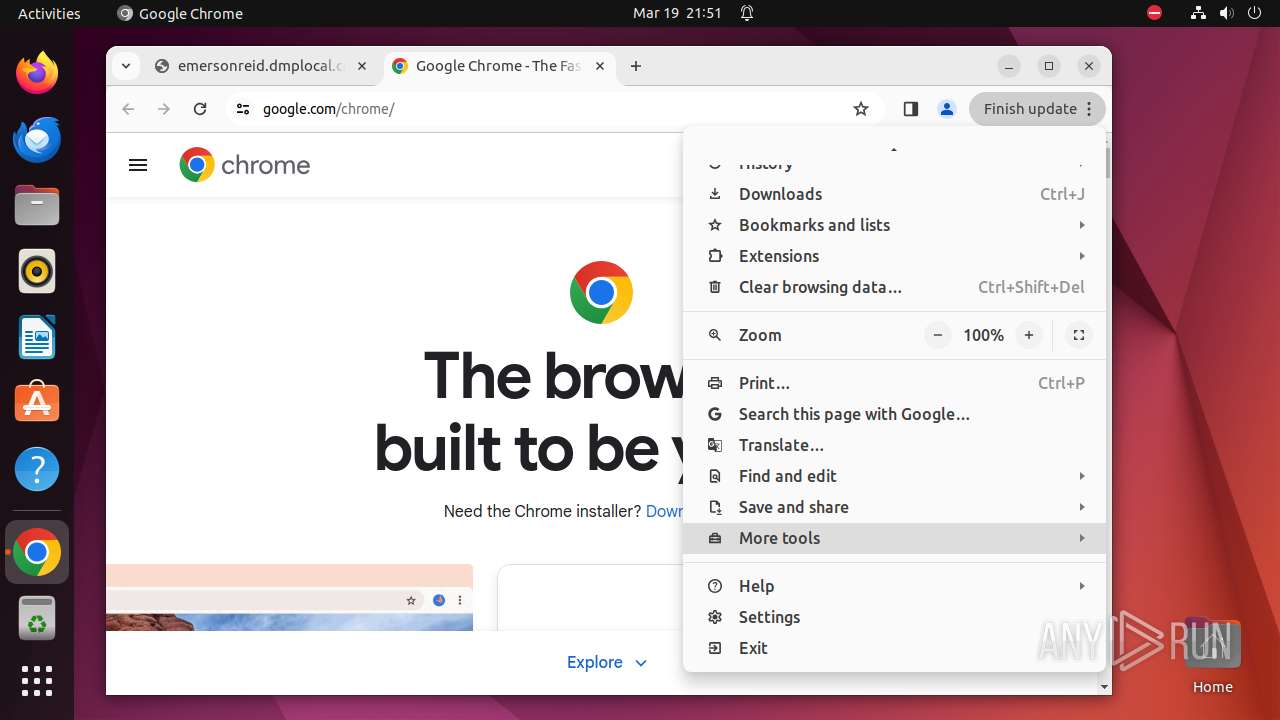
Task: Open the Google Chrome app menu in top bar
Action: coord(180,13)
